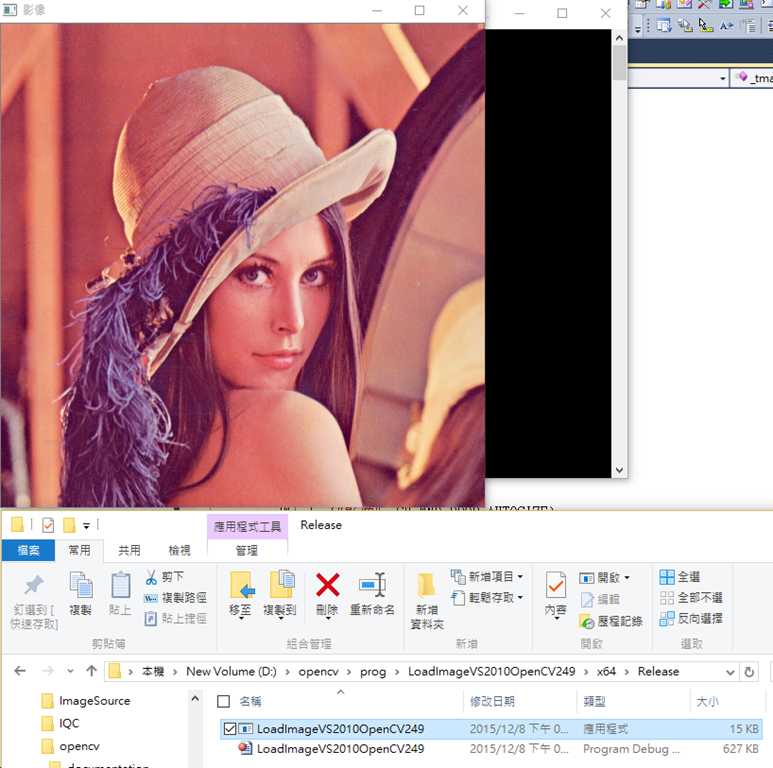Click Select none (全部不選)
The width and height of the screenshot is (773, 768).
(691, 598)
